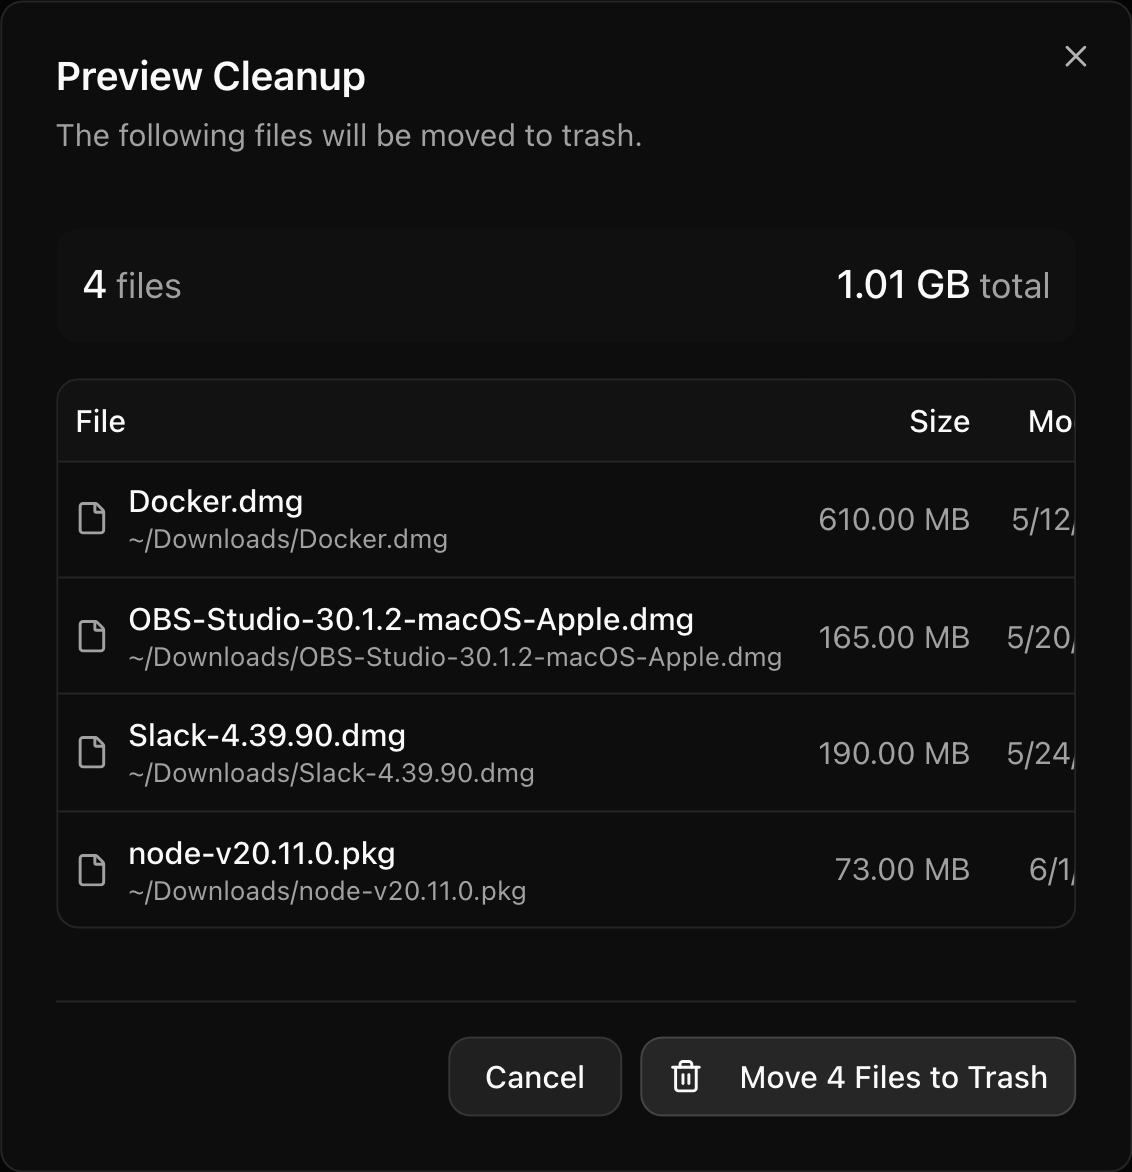This screenshot has width=1132, height=1172.
Task: Click the file icon beside node-v20.11.0.pkg
Action: coord(92,870)
